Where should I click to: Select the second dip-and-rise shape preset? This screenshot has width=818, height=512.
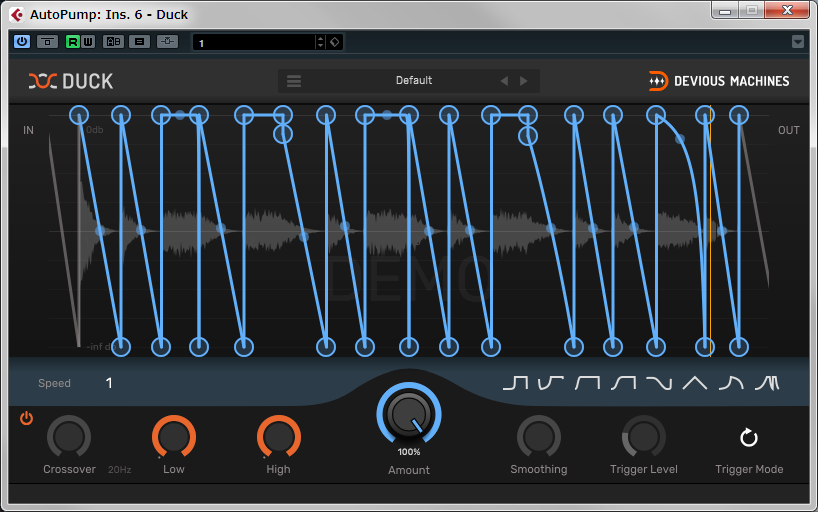click(x=551, y=383)
